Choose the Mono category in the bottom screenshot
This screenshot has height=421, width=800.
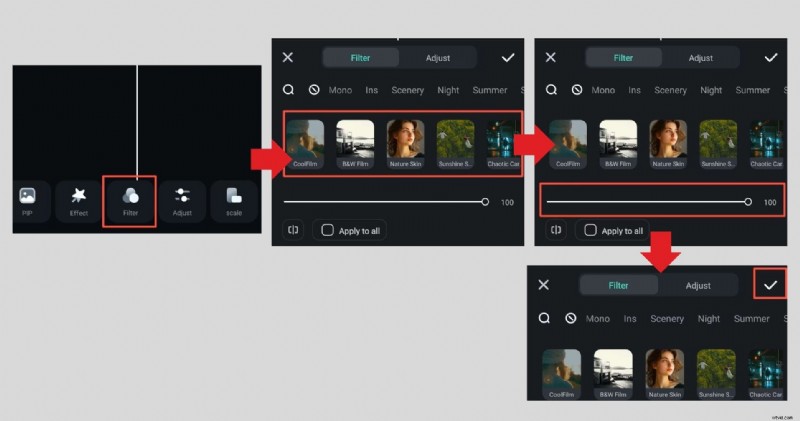click(x=598, y=318)
